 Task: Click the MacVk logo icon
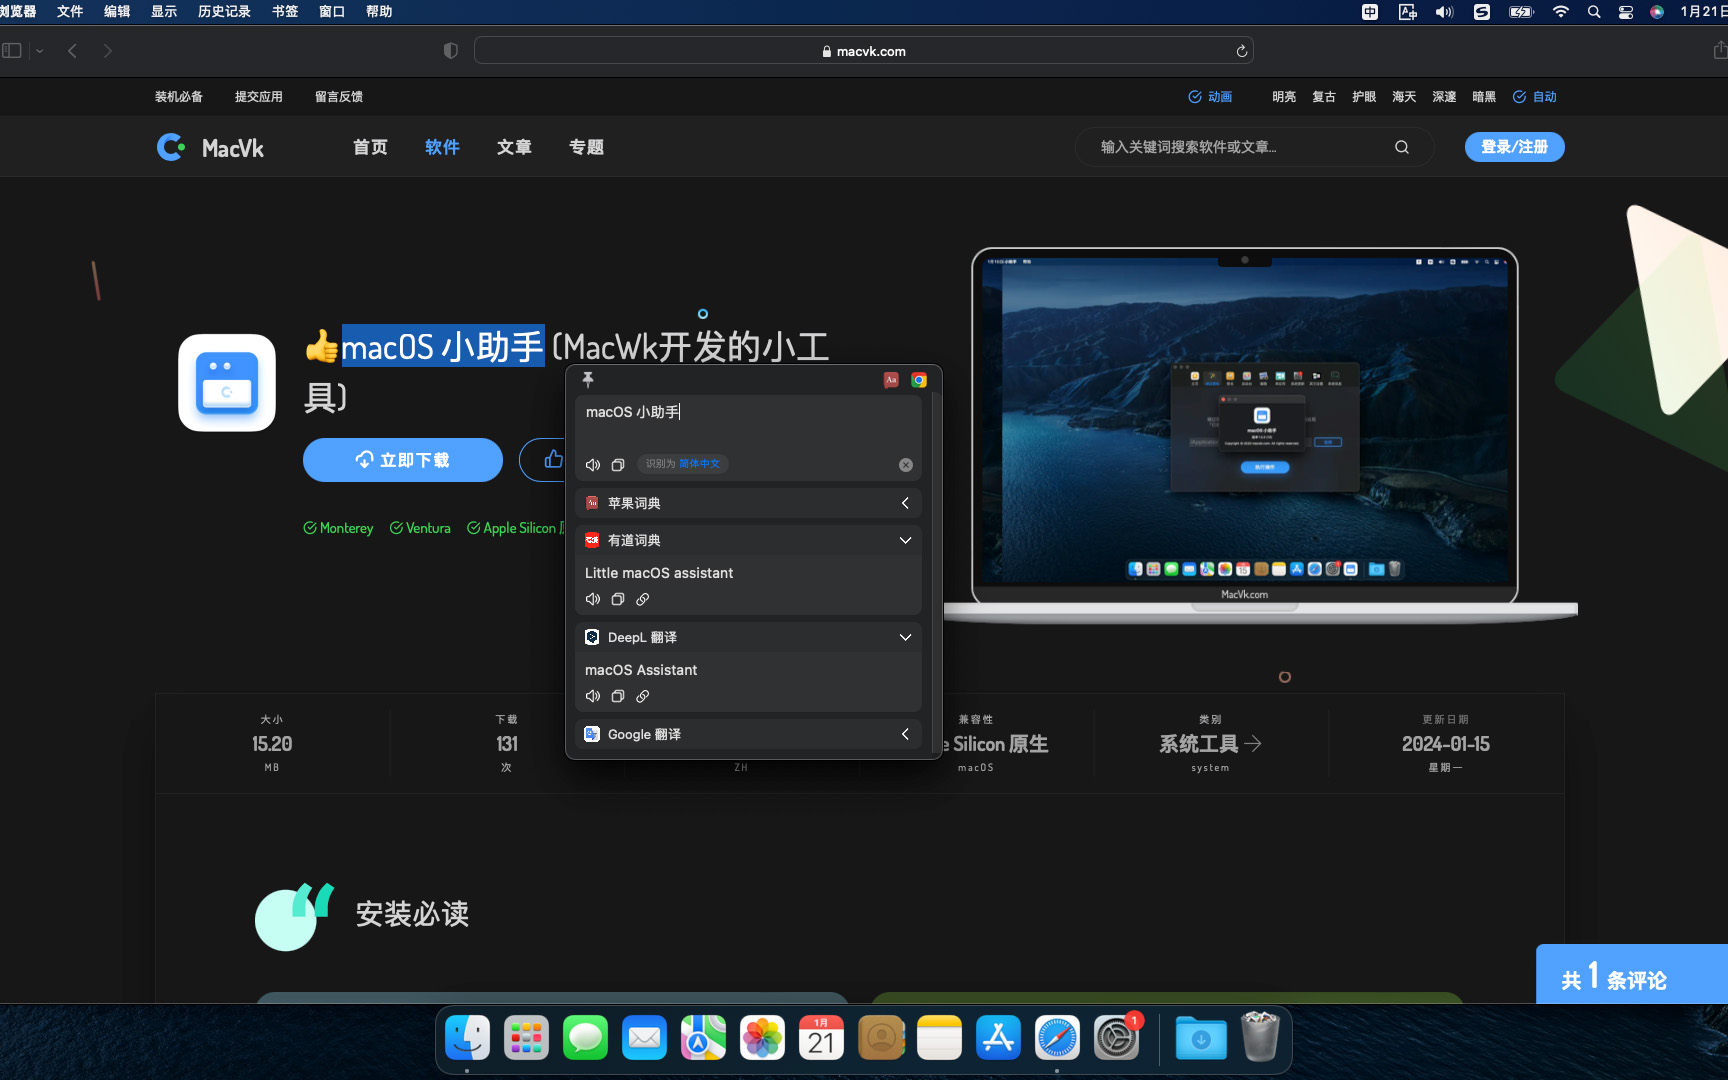pyautogui.click(x=171, y=147)
